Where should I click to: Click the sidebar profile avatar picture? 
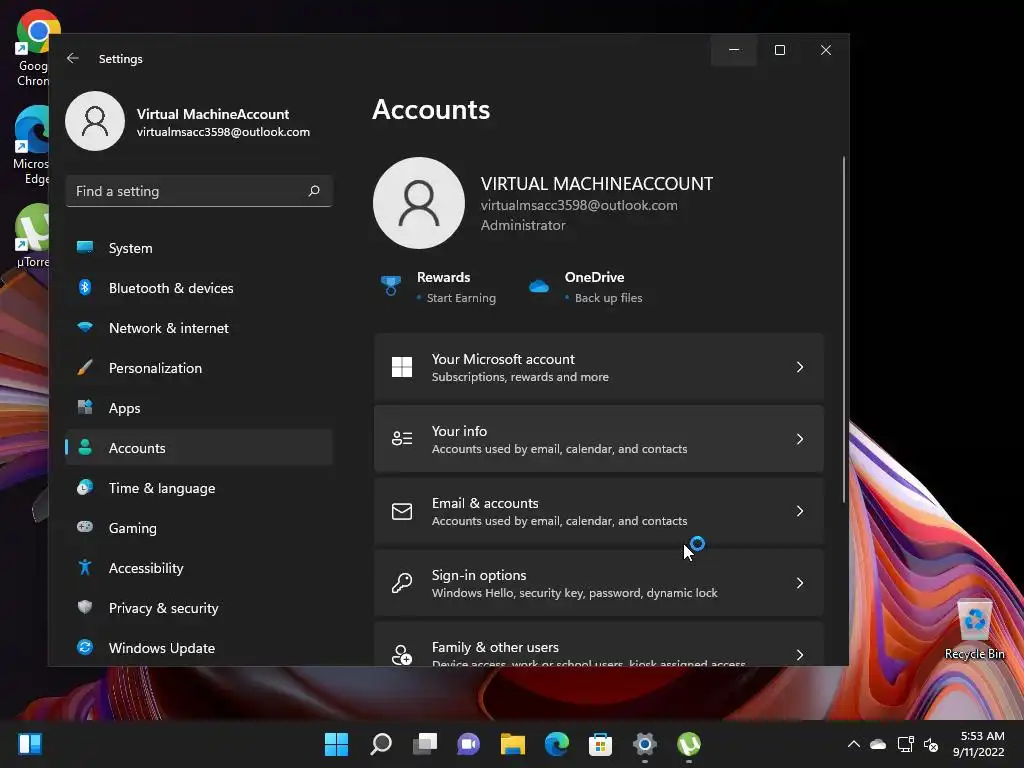tap(95, 121)
